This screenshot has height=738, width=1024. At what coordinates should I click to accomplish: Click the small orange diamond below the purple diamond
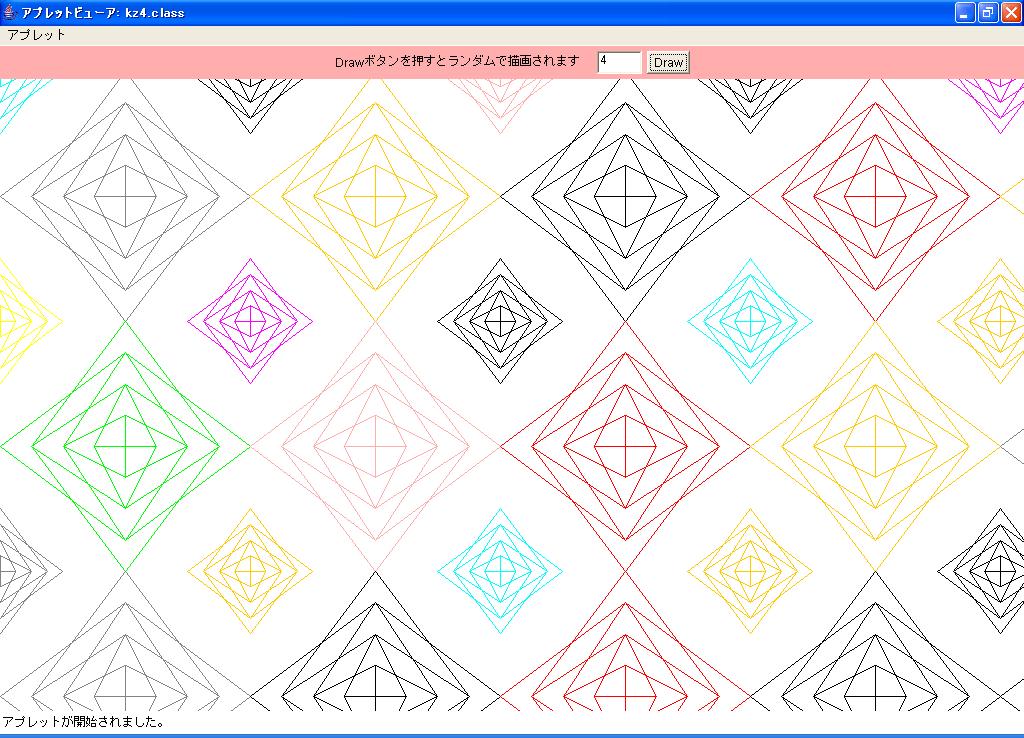pos(250,571)
